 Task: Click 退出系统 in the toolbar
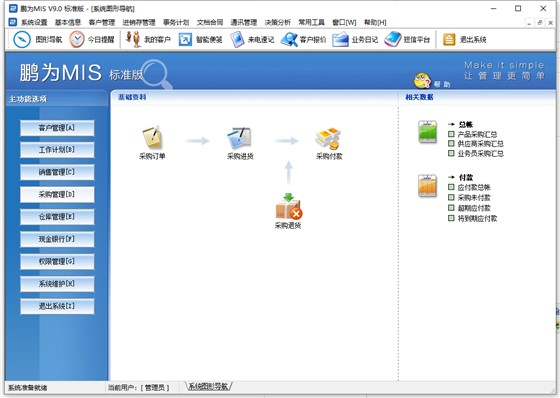point(465,39)
